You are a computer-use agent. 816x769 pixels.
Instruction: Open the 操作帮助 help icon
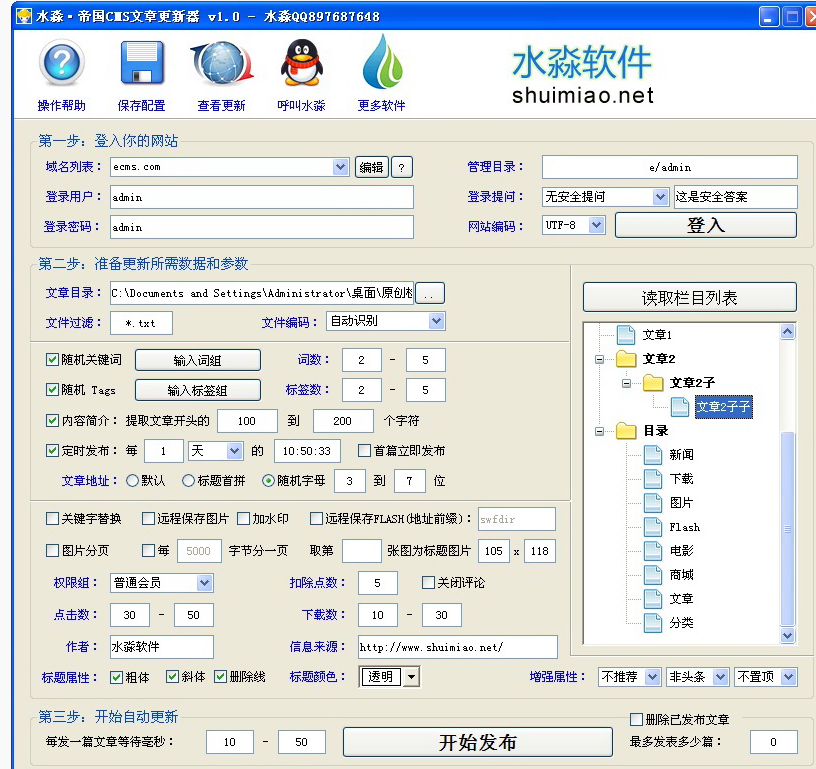[61, 63]
